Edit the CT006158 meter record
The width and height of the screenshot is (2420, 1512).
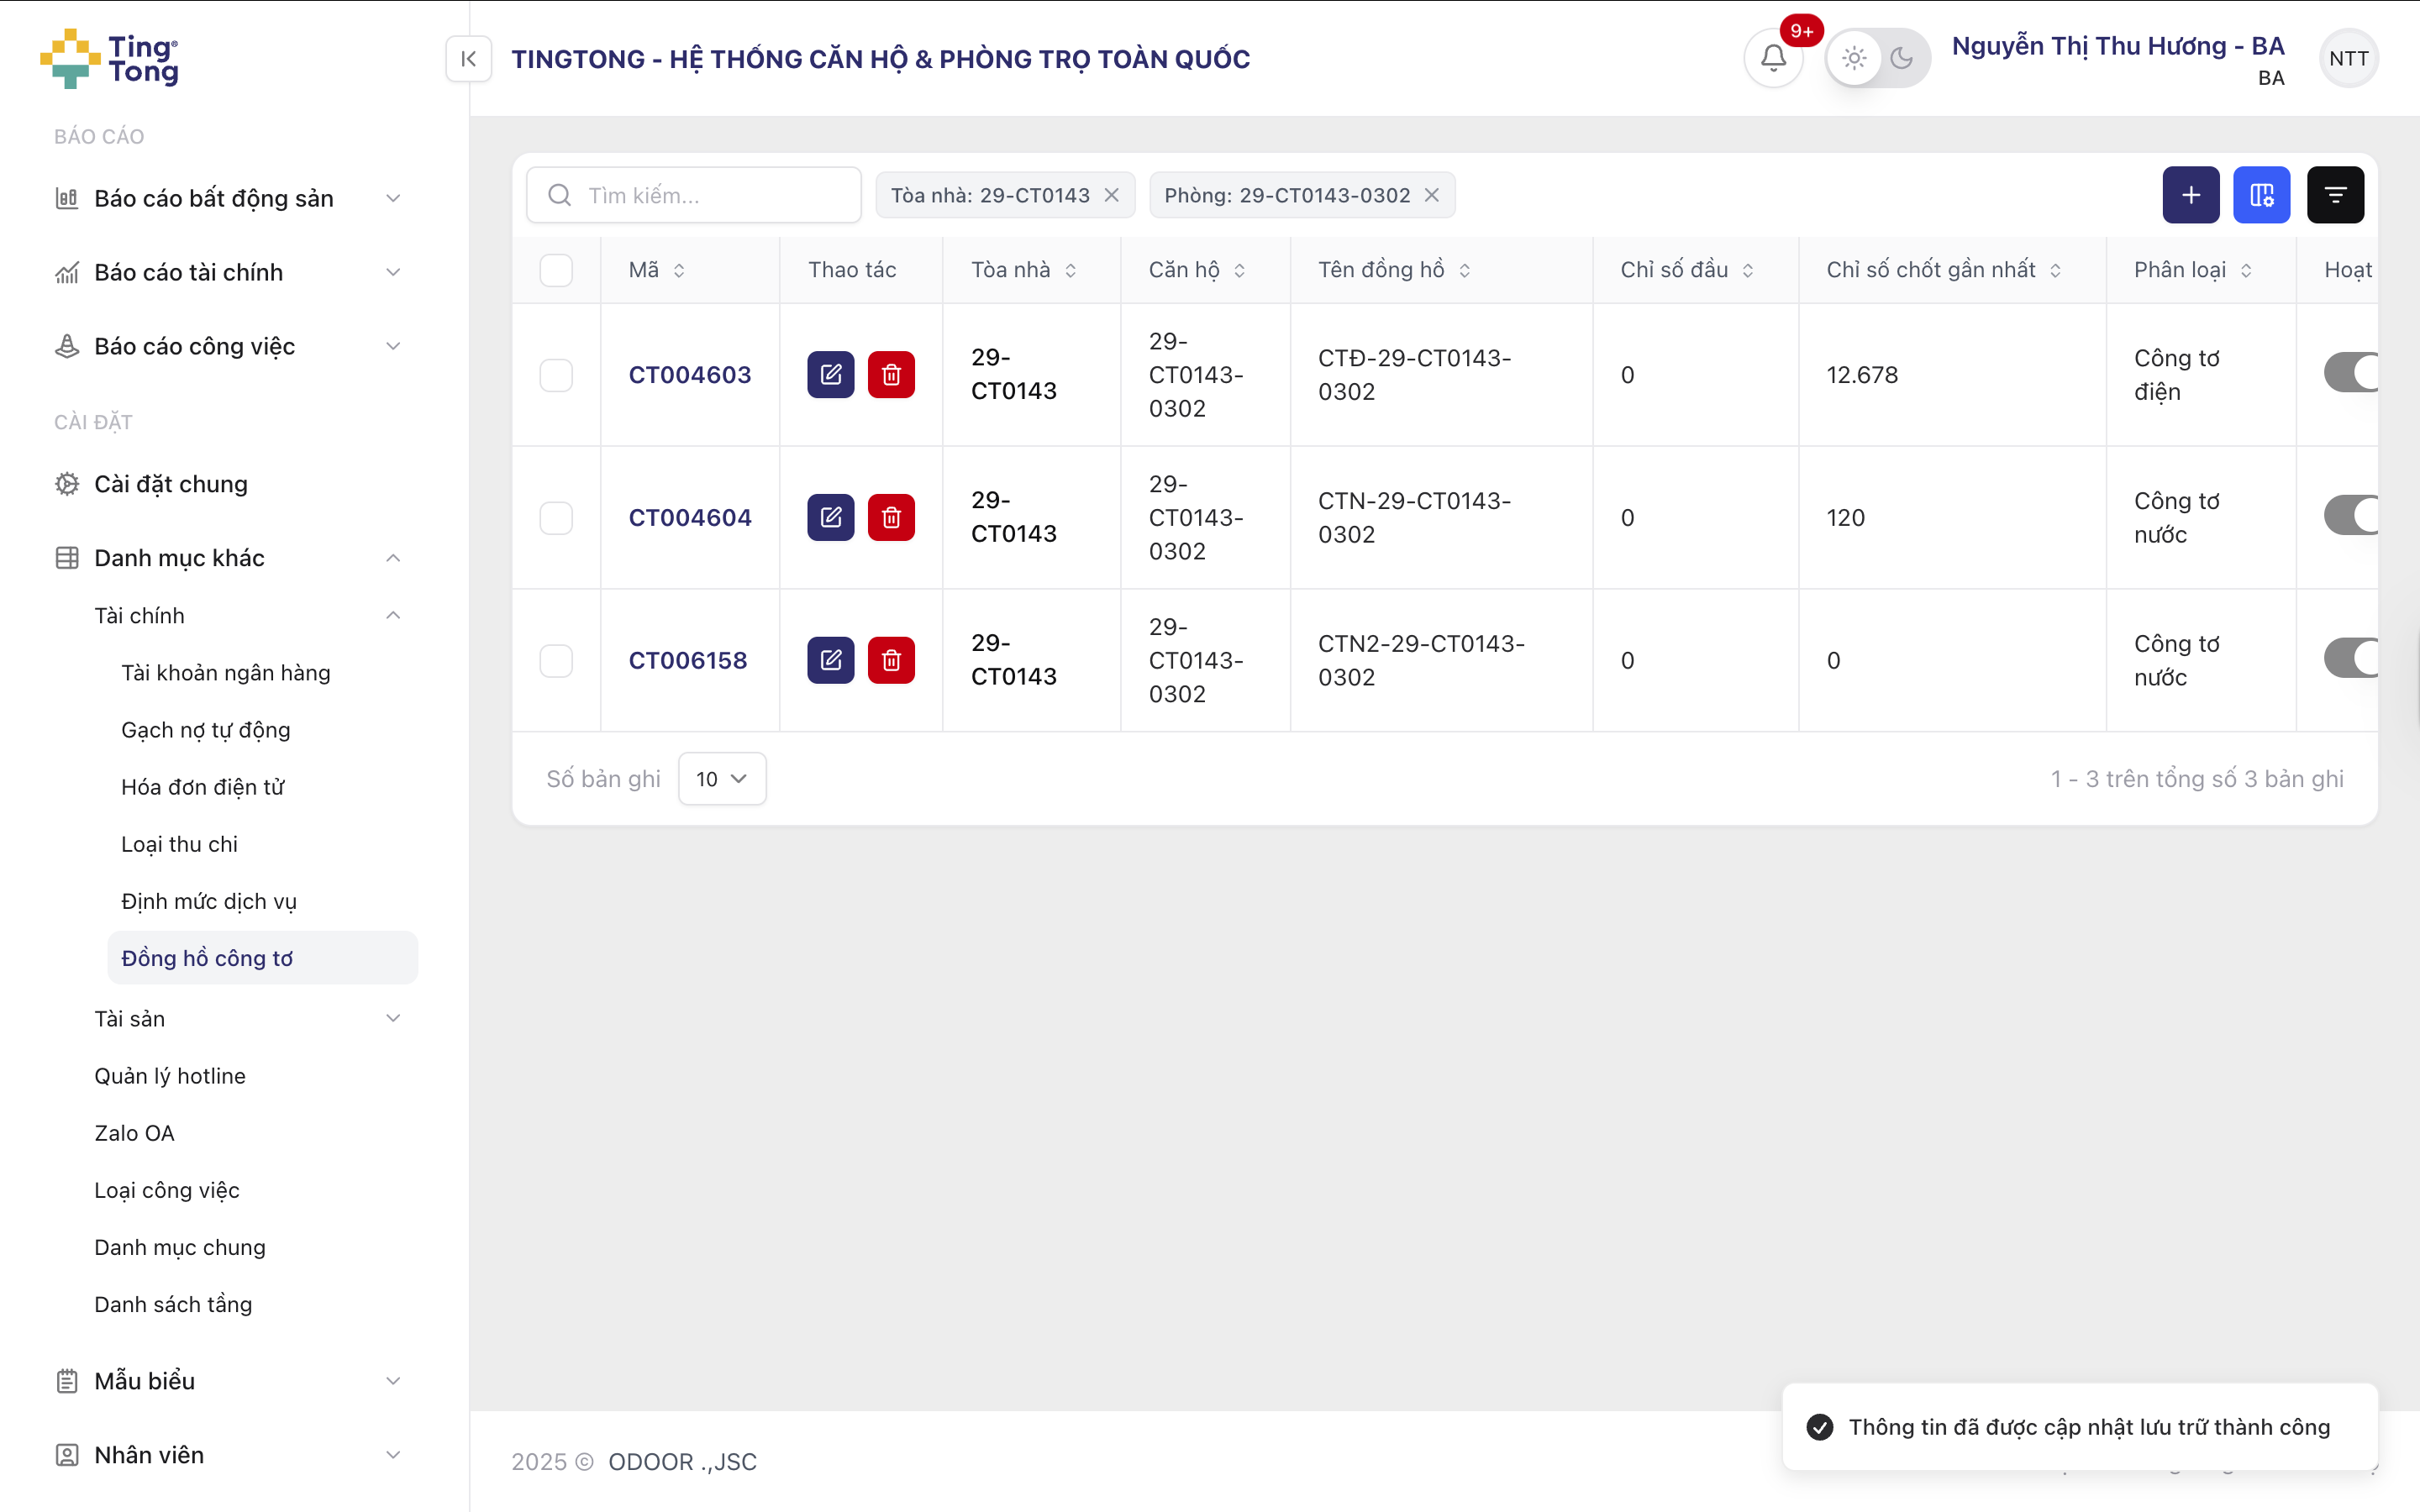coord(830,661)
